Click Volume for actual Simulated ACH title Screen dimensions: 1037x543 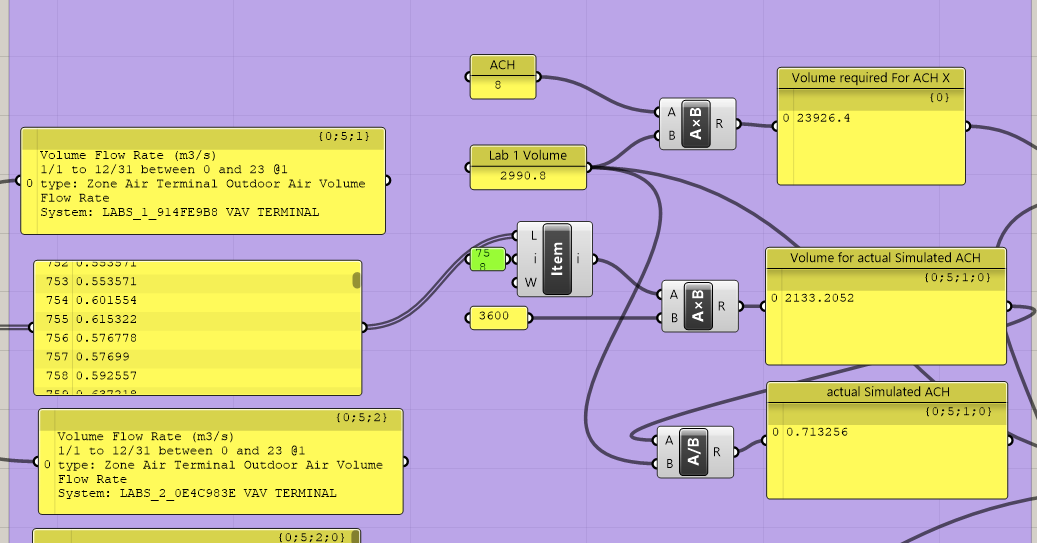[x=885, y=258]
